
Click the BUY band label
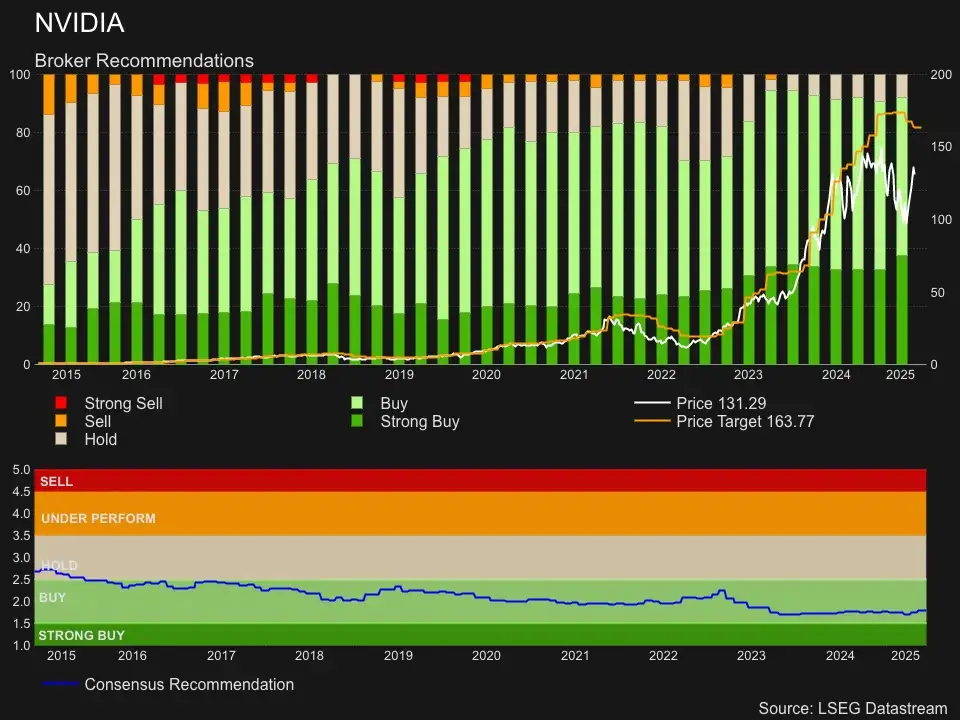[x=52, y=597]
